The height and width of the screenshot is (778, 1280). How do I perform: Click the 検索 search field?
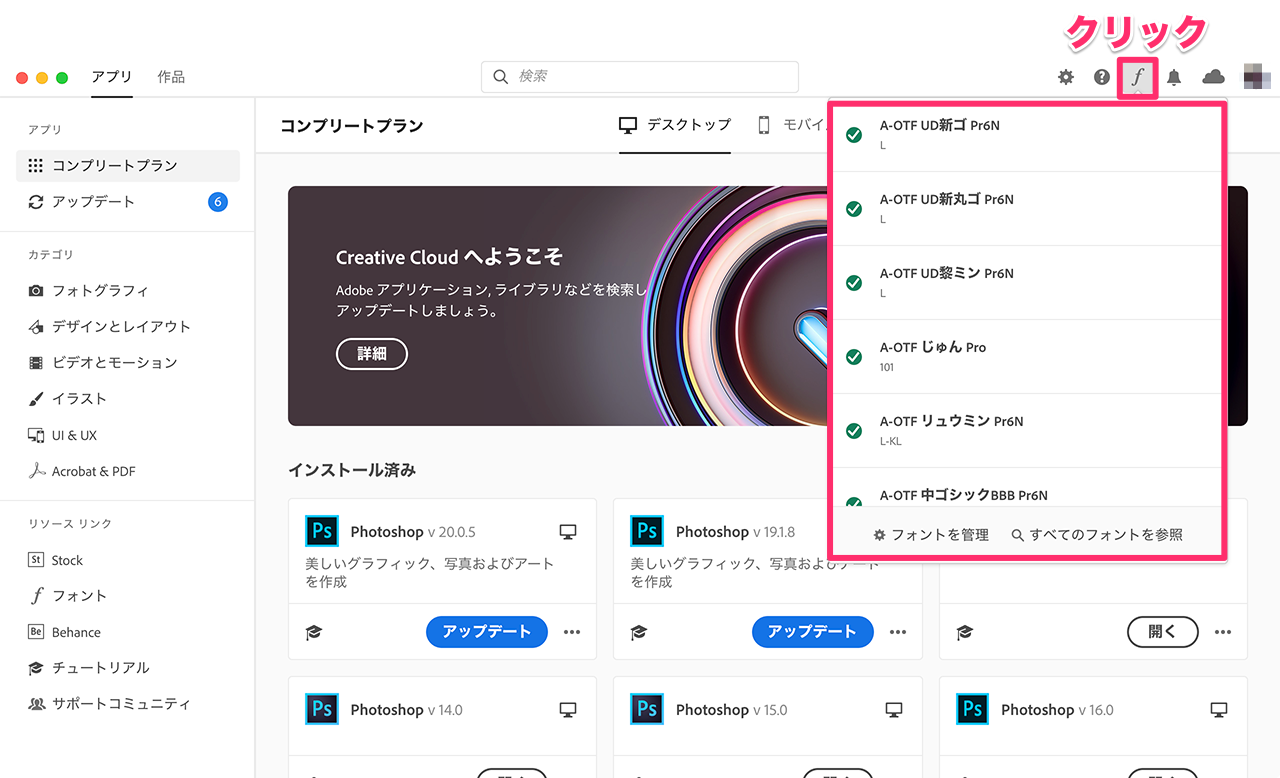(640, 77)
